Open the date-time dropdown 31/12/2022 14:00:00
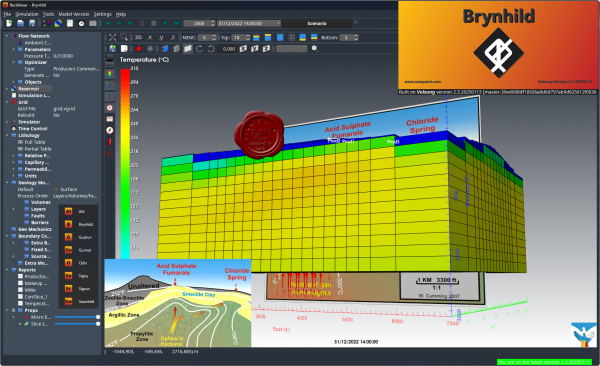The width and height of the screenshot is (600, 366). (x=249, y=23)
